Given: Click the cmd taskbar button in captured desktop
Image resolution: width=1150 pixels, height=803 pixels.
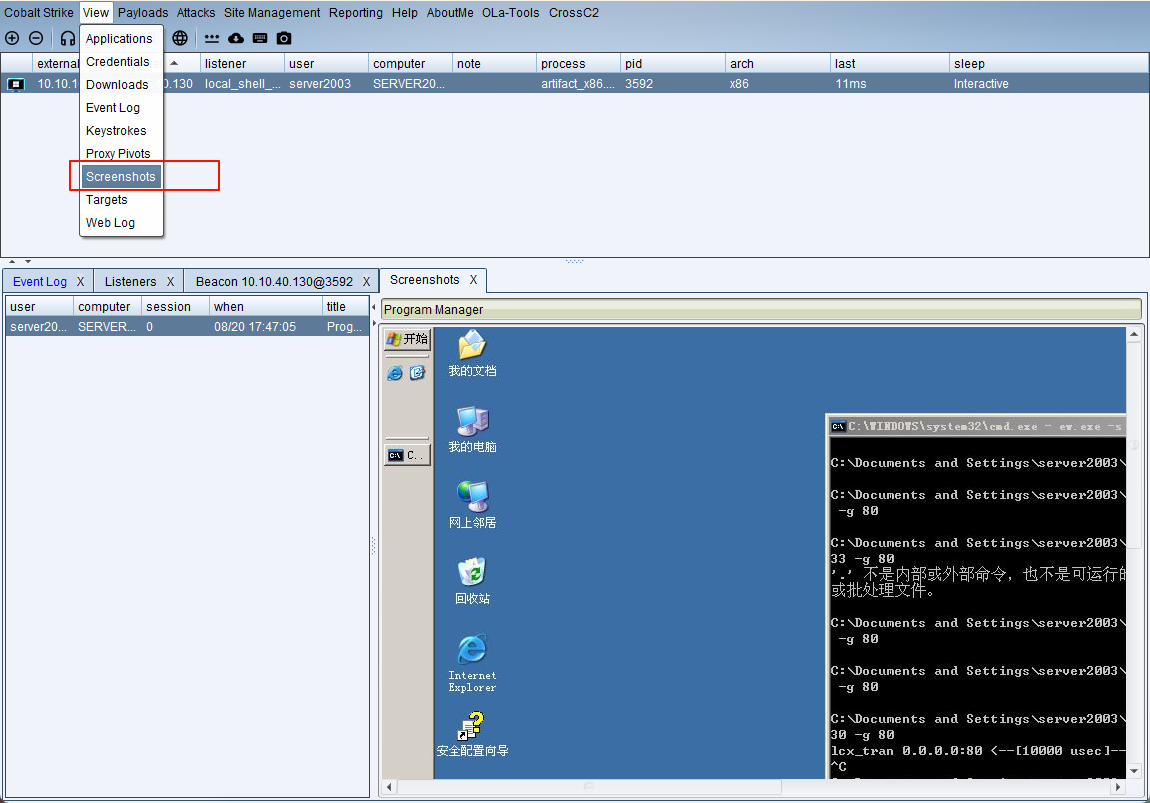Looking at the screenshot, I should click(407, 455).
